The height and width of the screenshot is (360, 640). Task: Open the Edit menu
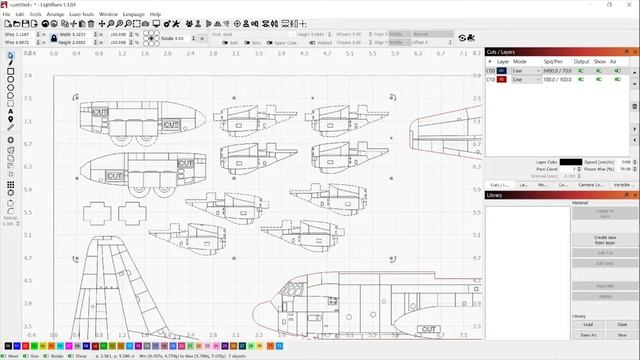[20, 14]
